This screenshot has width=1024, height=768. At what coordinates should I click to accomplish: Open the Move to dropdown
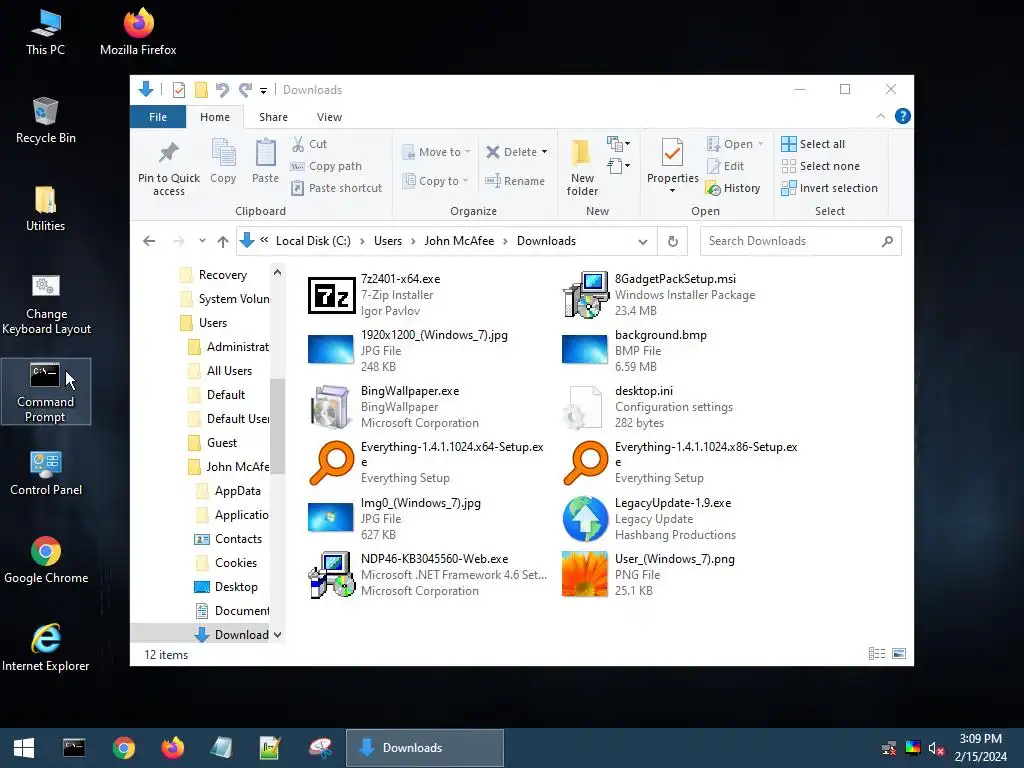coord(436,152)
